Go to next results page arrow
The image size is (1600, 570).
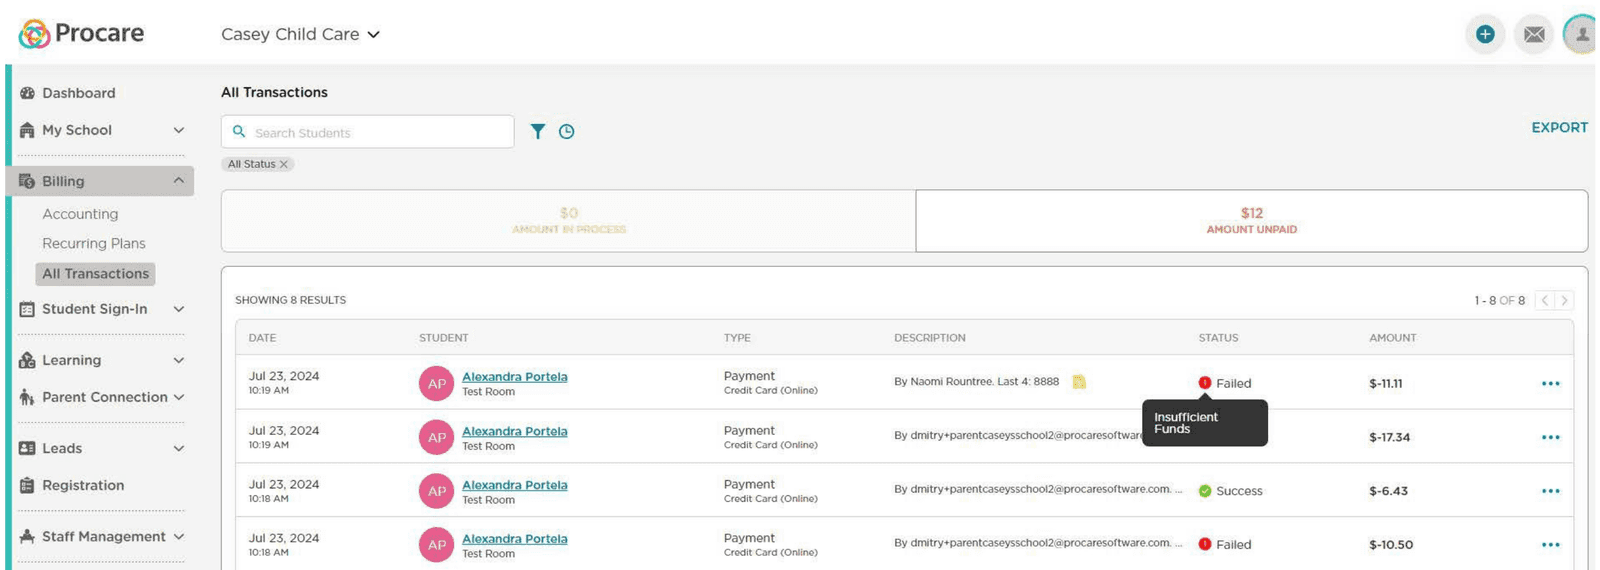coord(1564,300)
